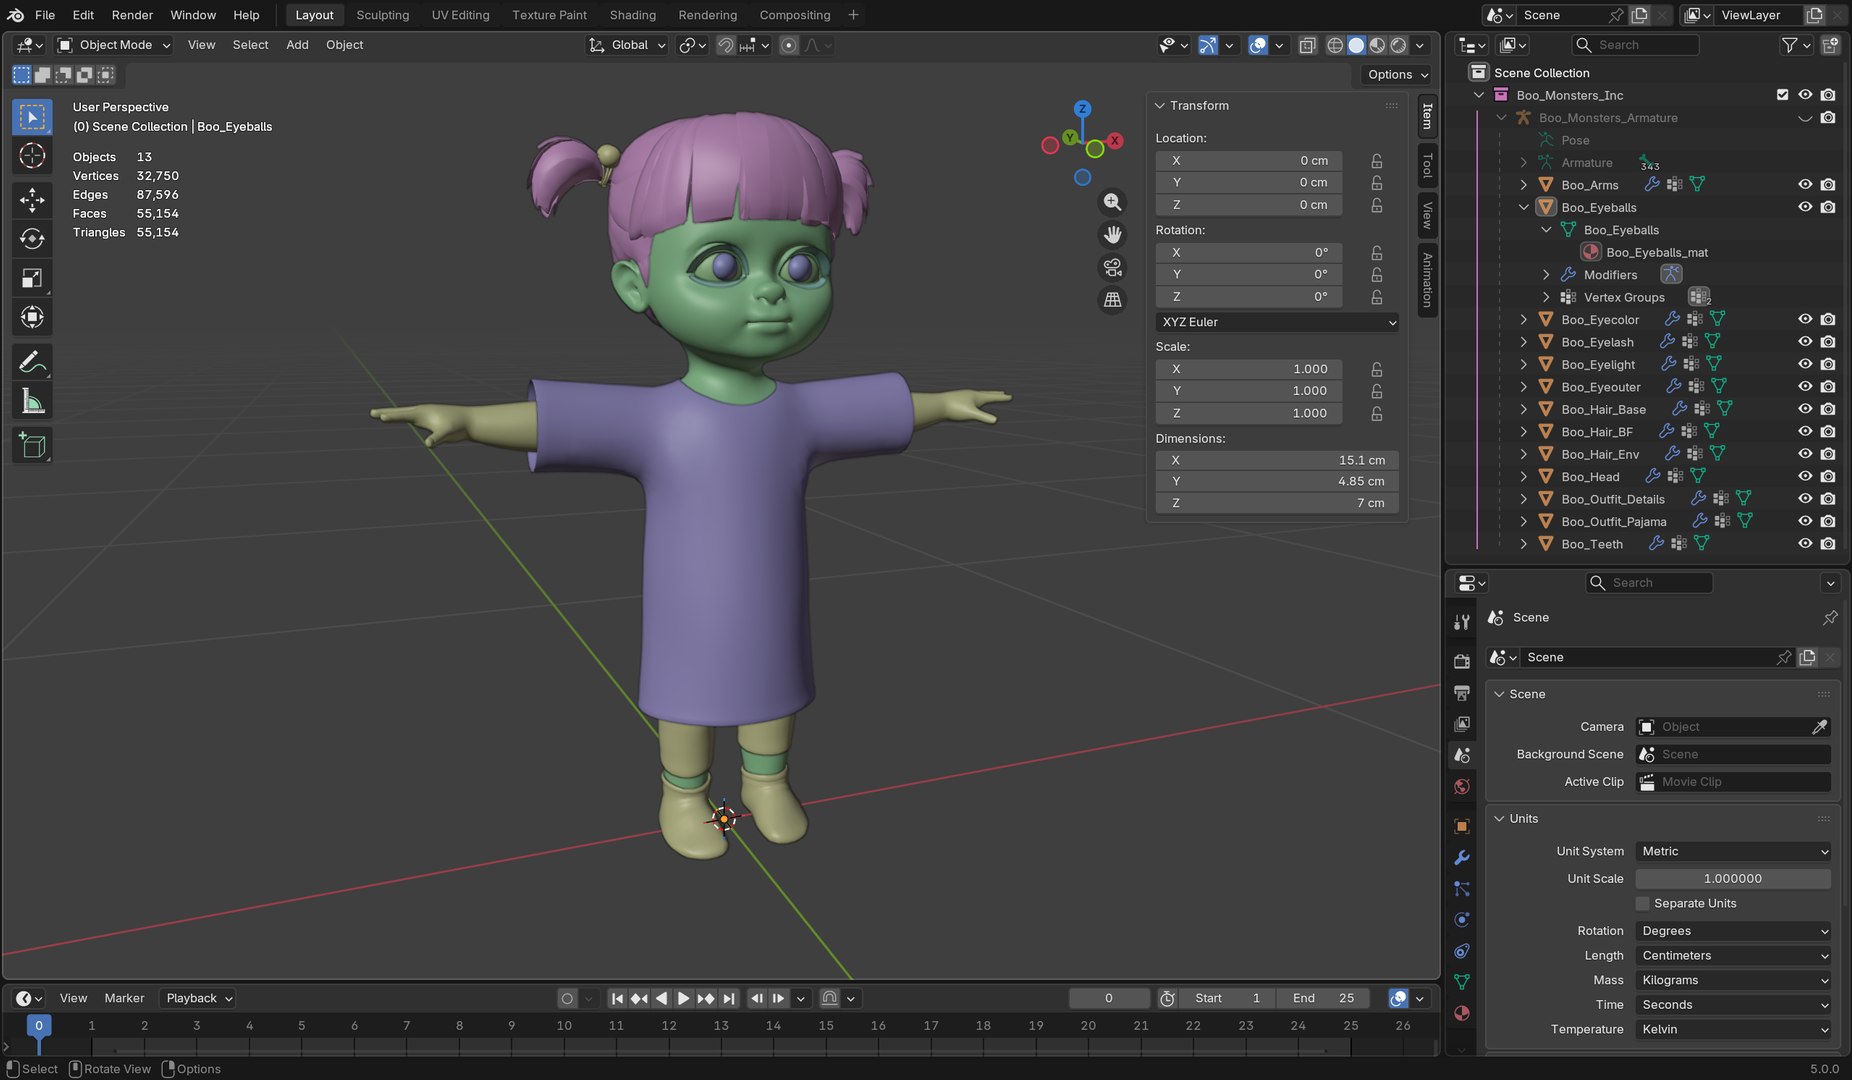Select the Annotate tool
The image size is (1852, 1080).
(32, 361)
